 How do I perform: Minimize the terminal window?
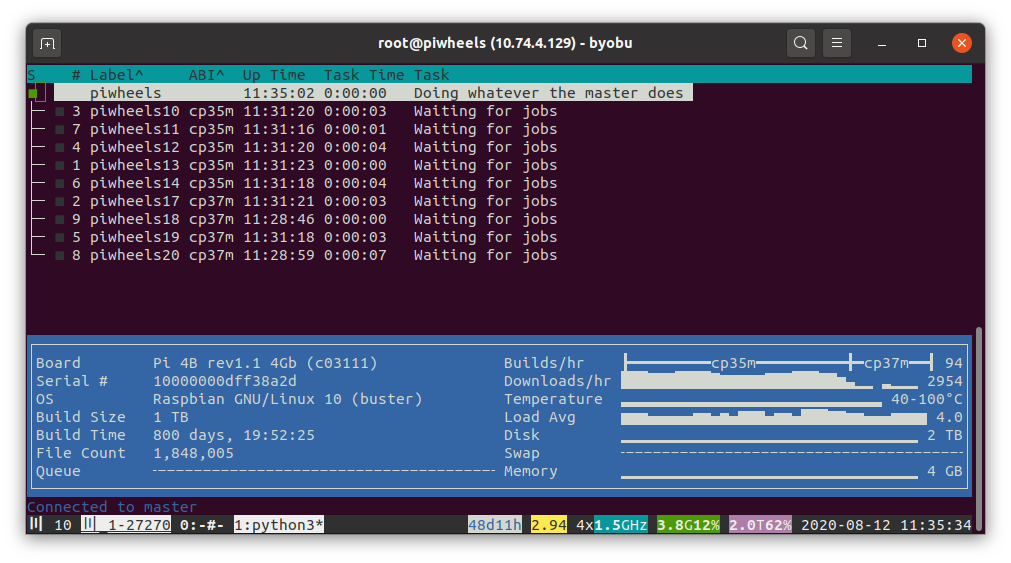(x=882, y=43)
